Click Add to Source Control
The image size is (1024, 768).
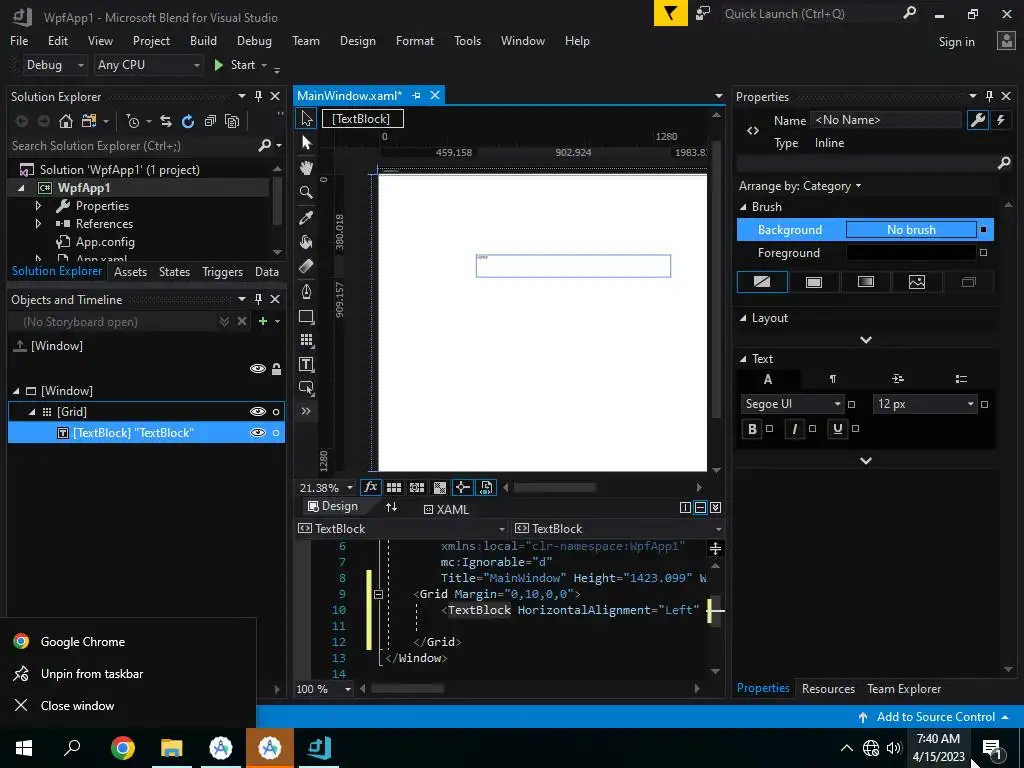click(935, 717)
